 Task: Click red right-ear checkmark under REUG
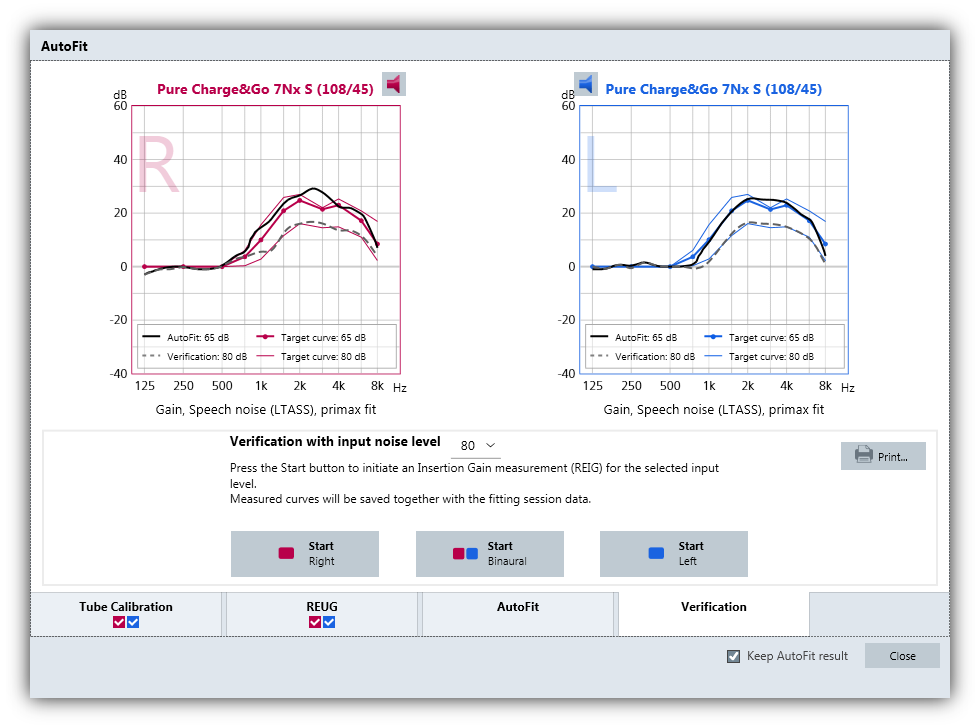(315, 622)
